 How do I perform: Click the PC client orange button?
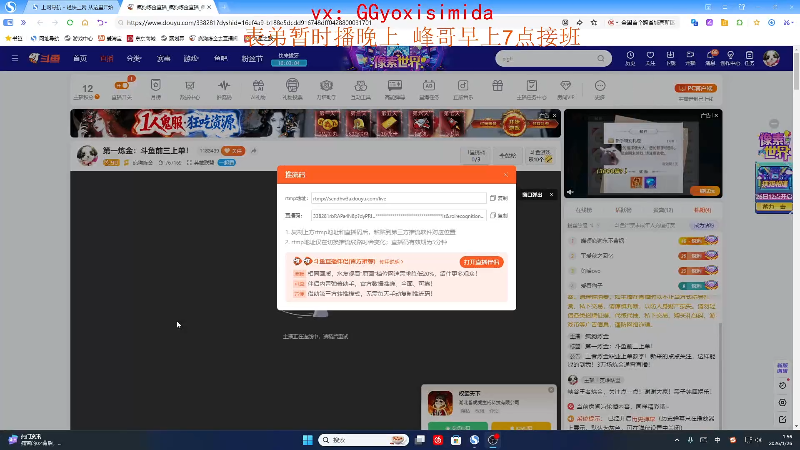coord(695,88)
